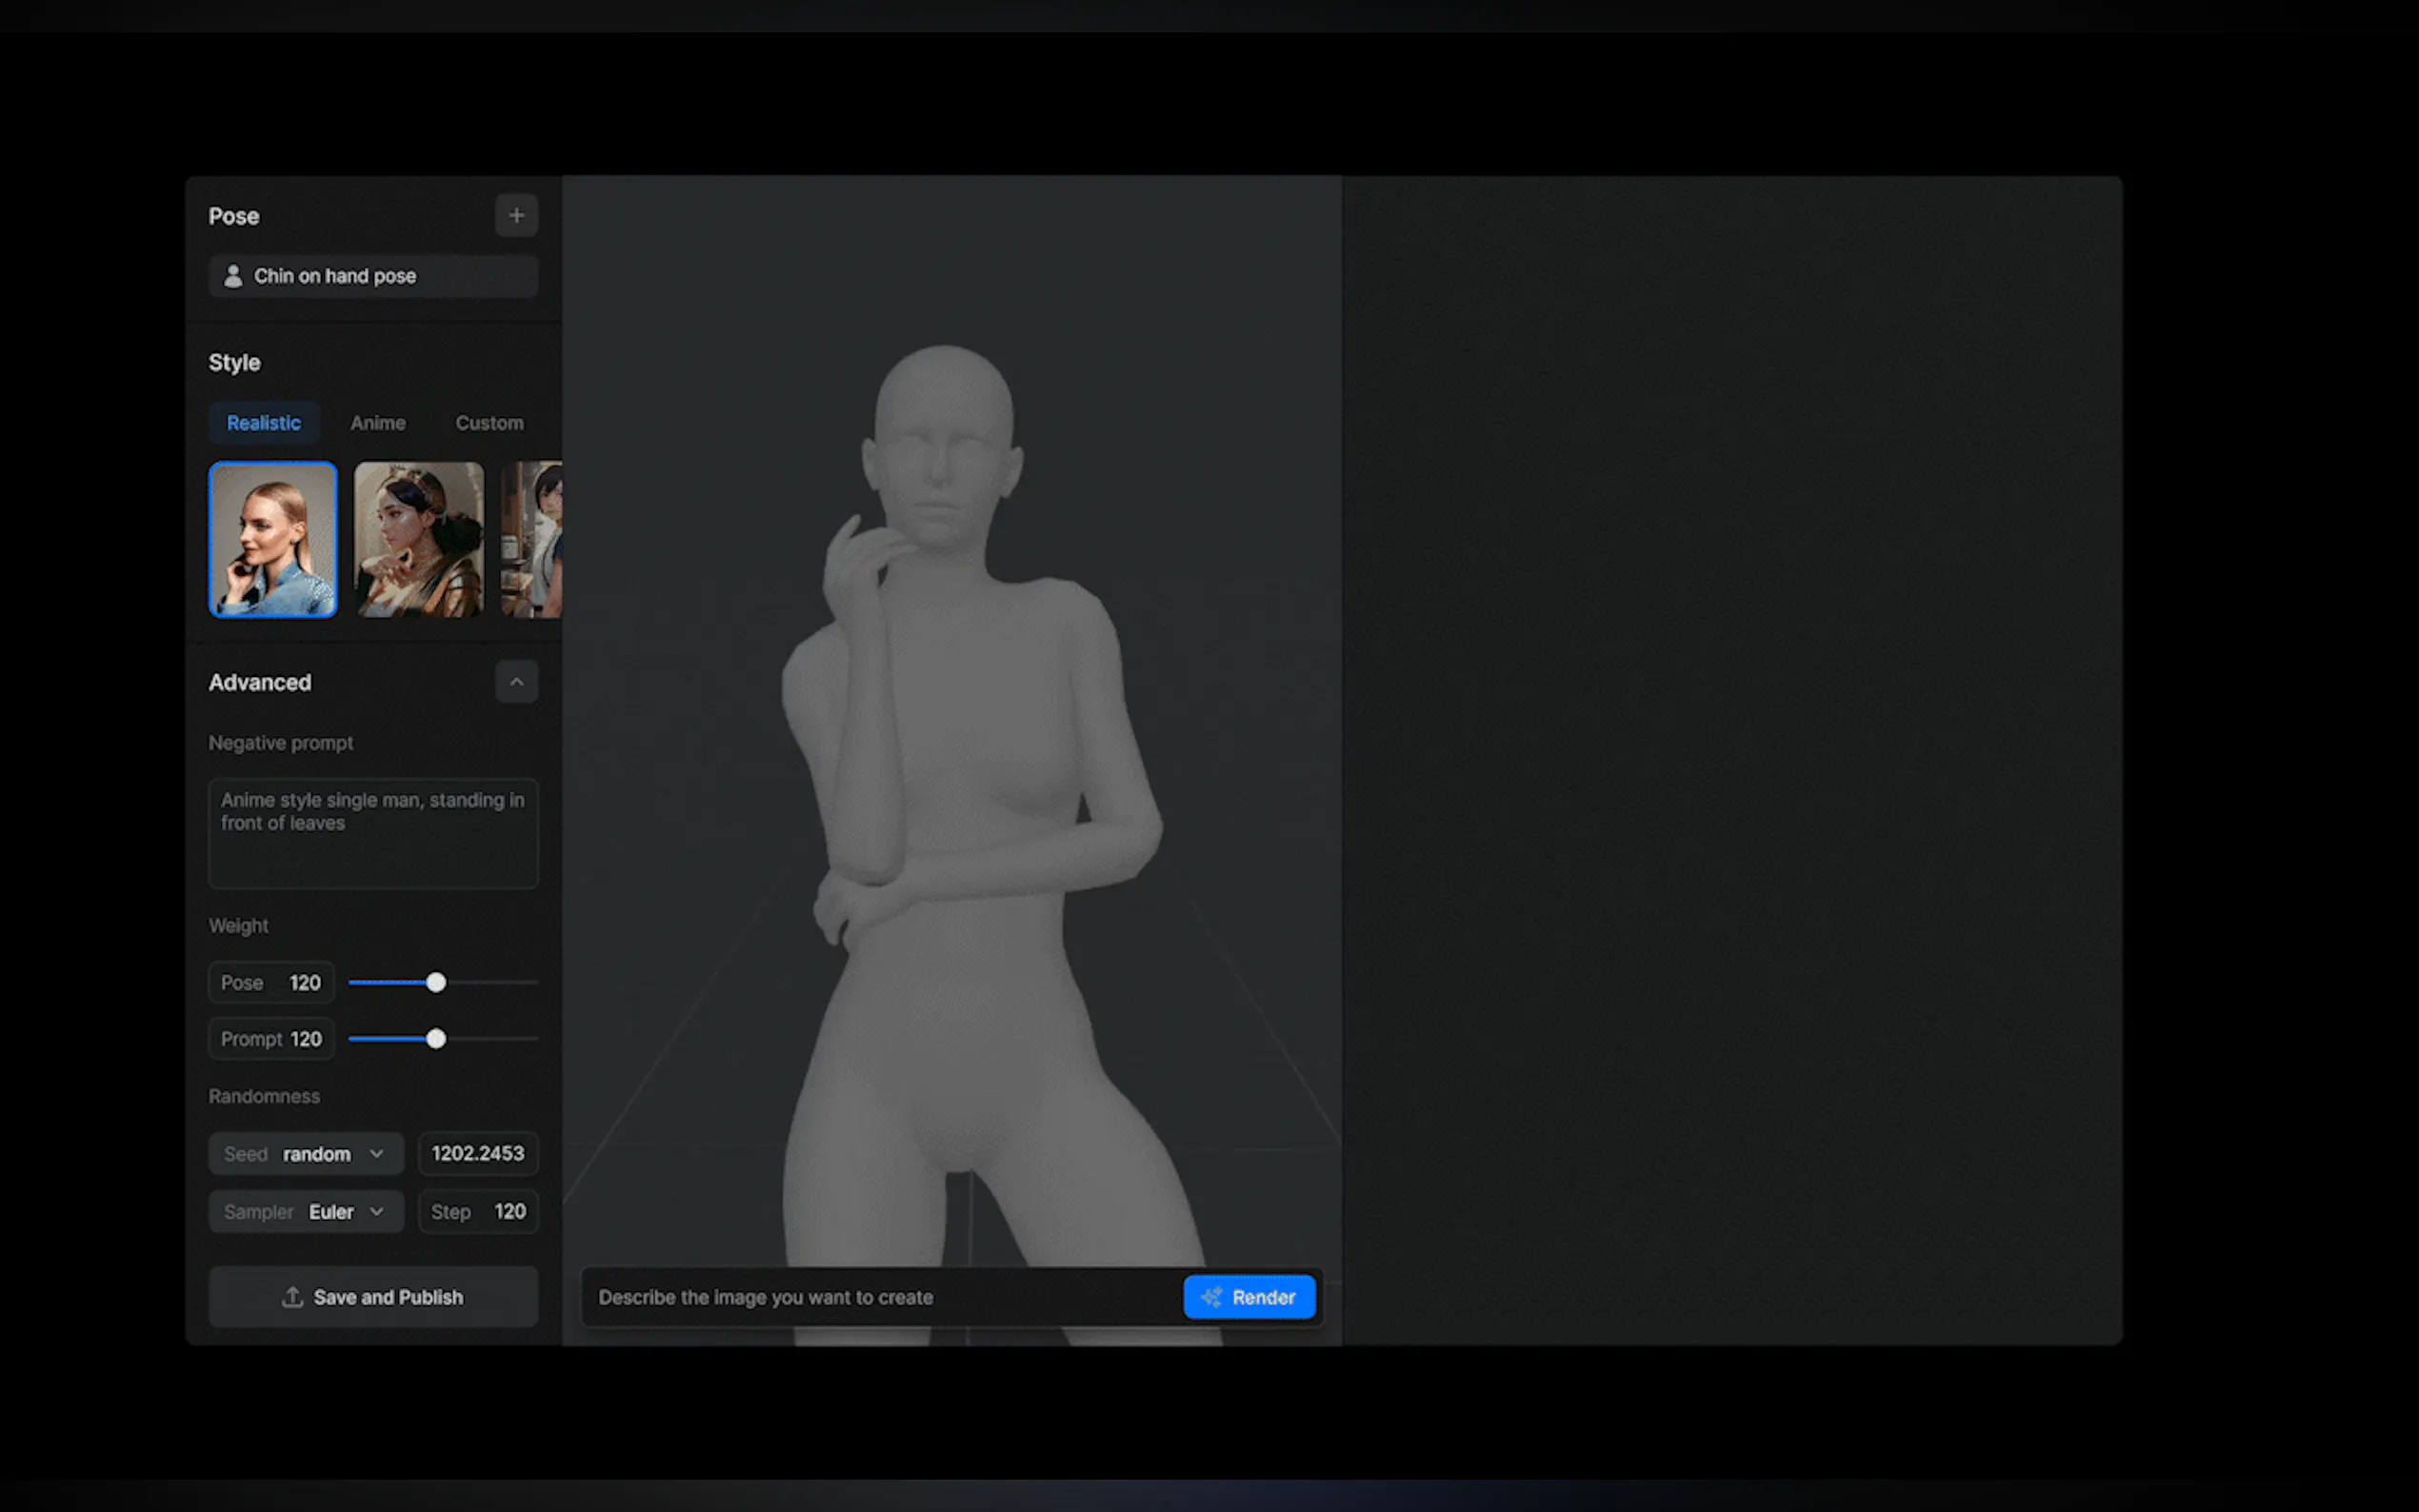Screen dimensions: 2419x1512
Task: Select the partially visible third style thumbnail
Action: pos(533,540)
